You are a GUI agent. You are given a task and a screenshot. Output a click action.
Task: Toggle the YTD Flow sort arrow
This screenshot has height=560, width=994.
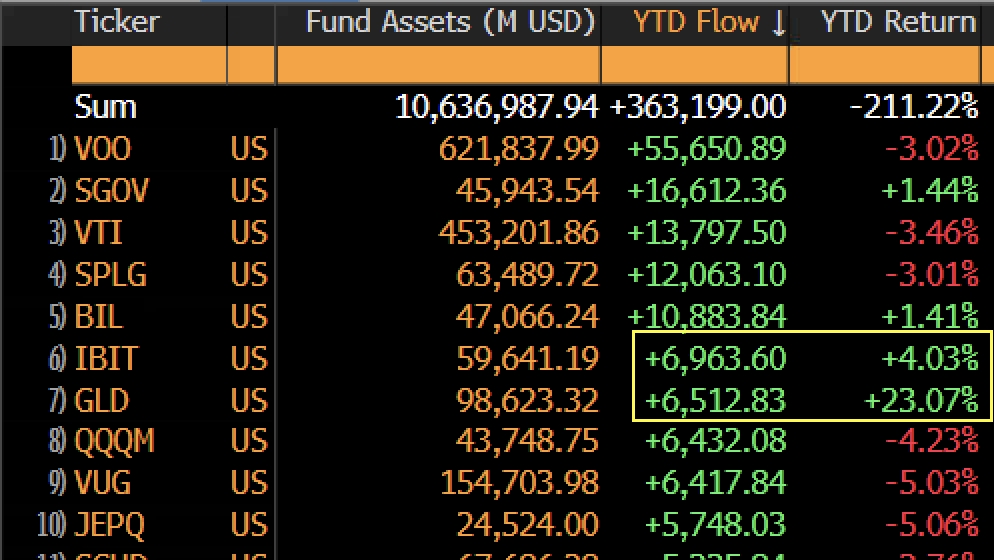coord(779,23)
